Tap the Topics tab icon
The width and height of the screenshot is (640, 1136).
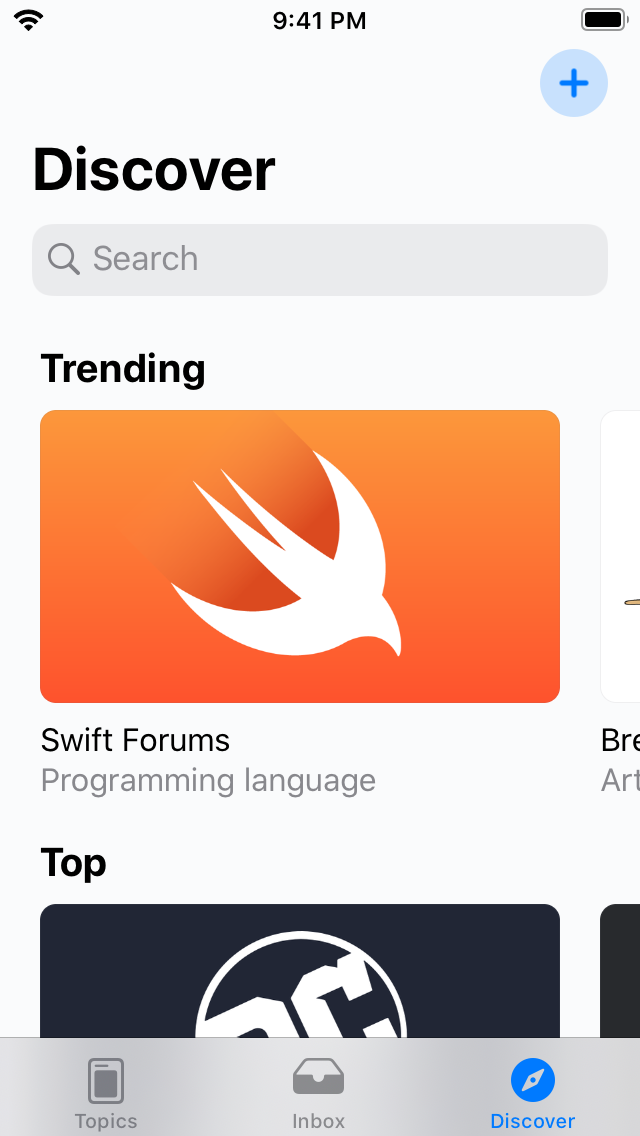pos(106,1081)
